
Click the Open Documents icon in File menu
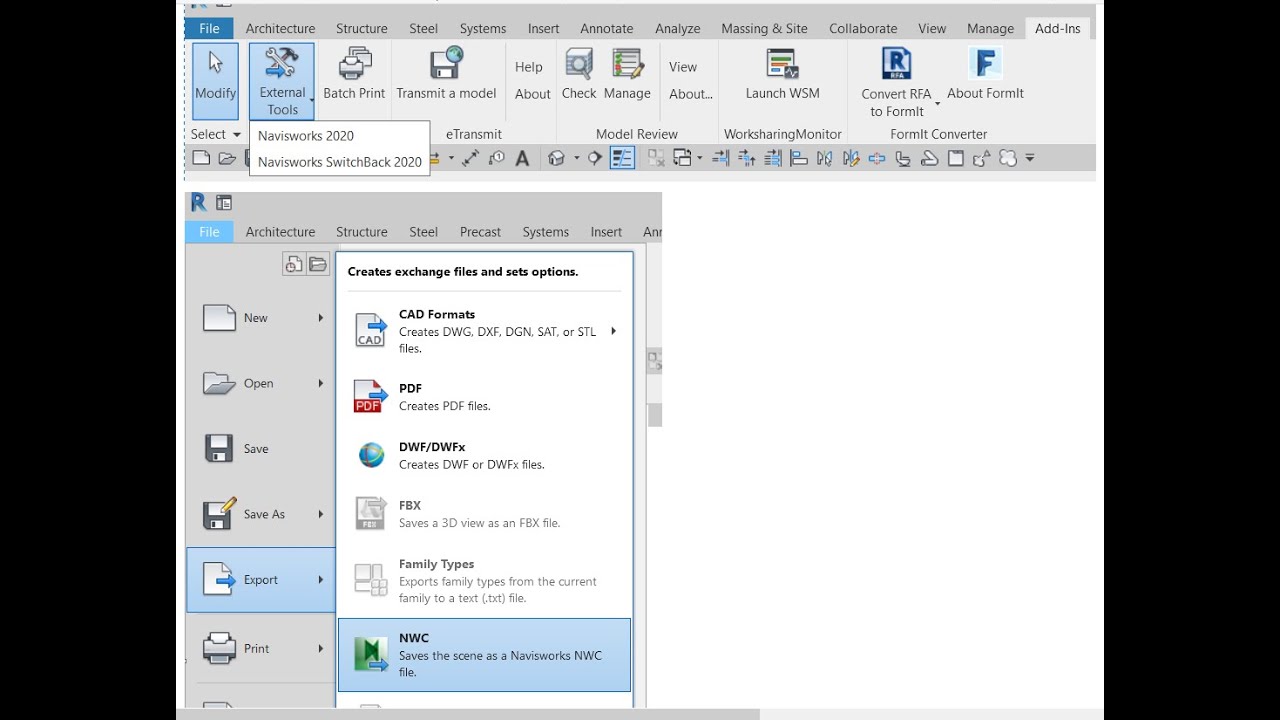(318, 264)
